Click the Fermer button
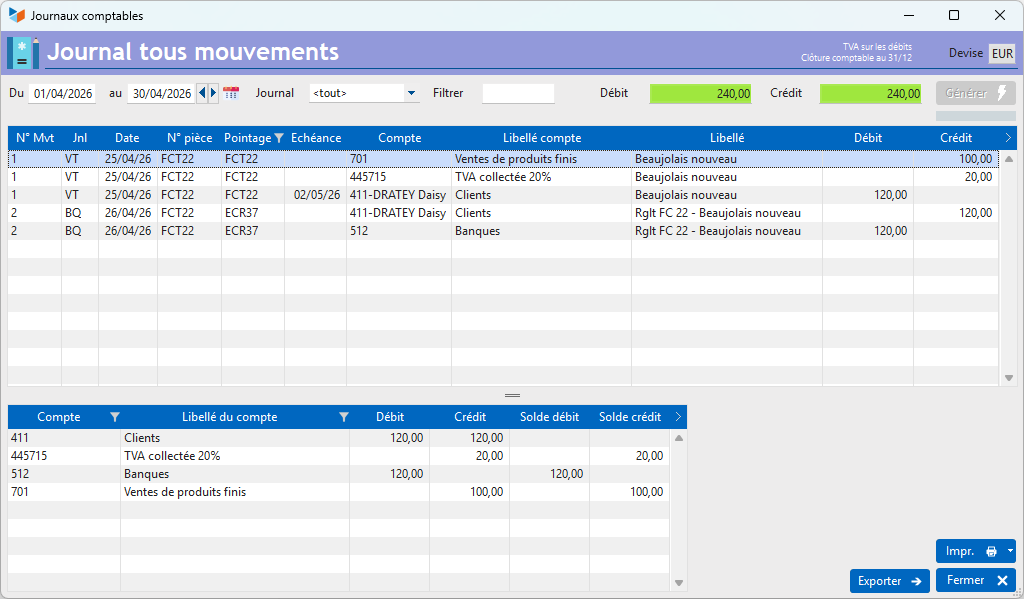The image size is (1024, 599). pos(976,580)
